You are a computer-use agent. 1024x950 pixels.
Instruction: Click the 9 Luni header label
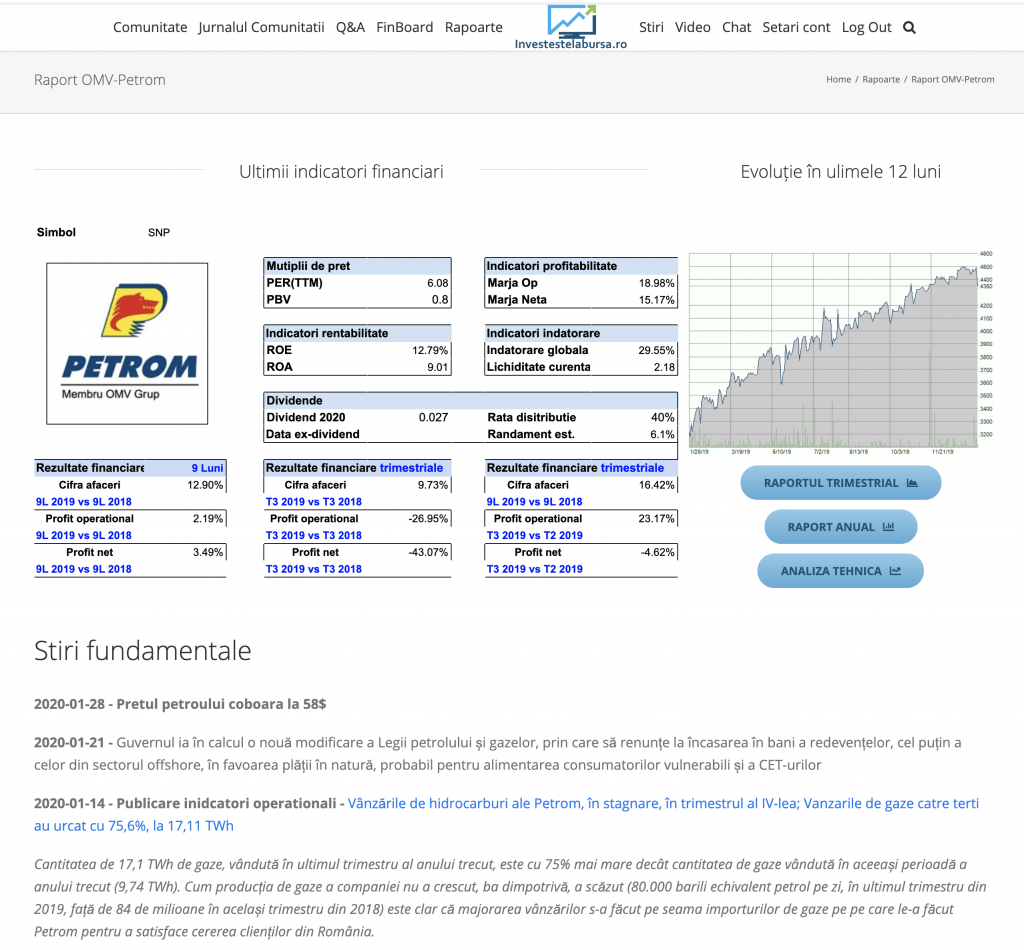pyautogui.click(x=207, y=468)
